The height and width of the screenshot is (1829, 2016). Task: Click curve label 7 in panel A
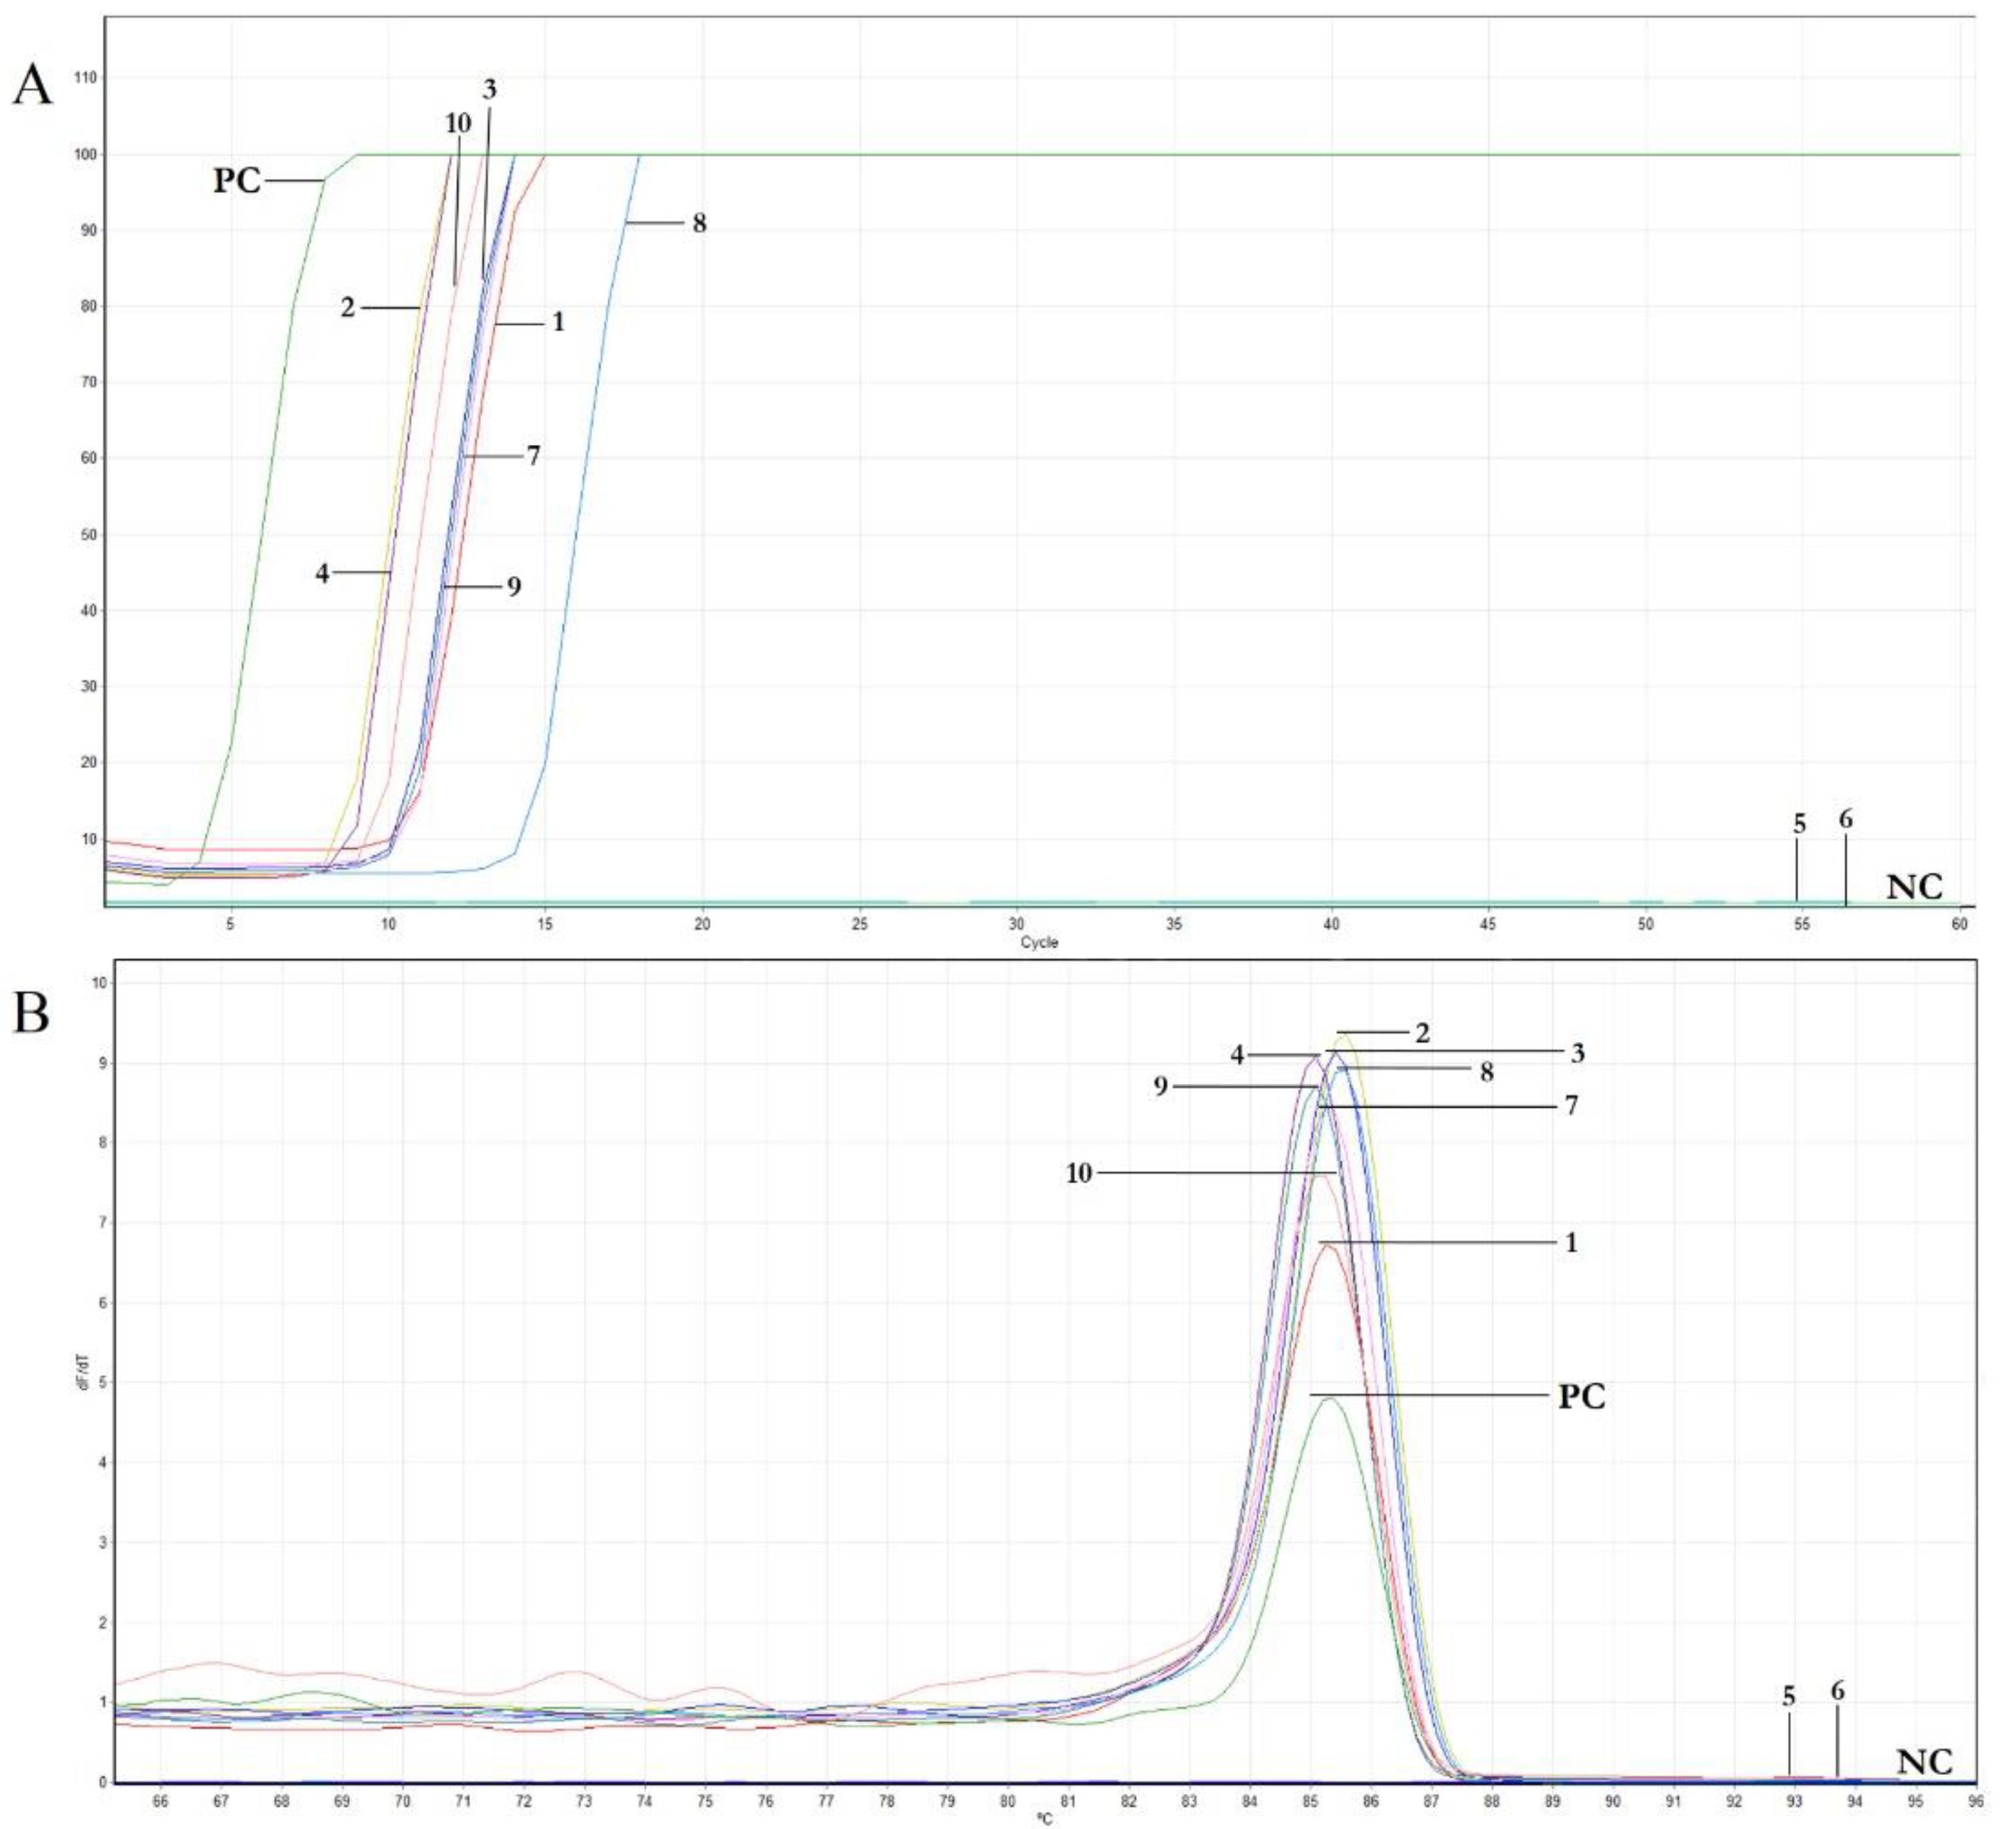533,456
